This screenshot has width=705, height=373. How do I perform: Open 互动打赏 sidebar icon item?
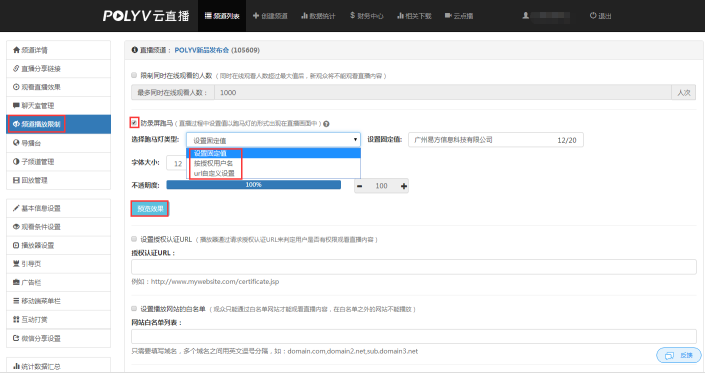[17, 320]
